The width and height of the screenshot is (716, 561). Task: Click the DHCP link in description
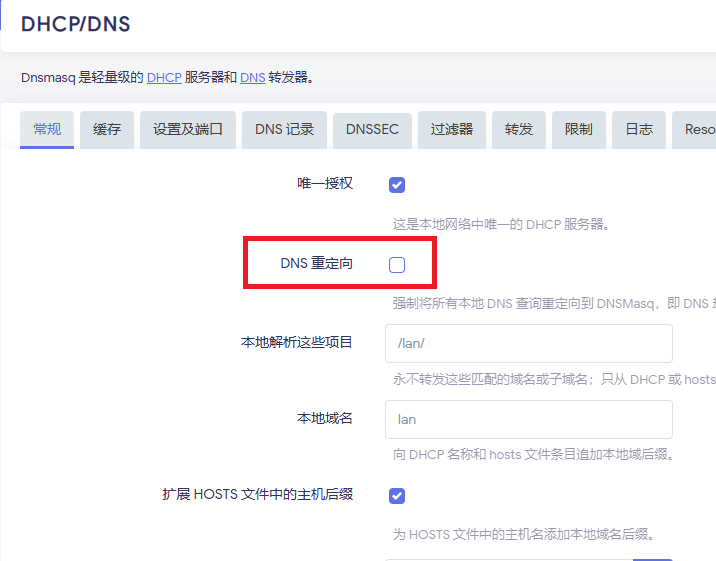[164, 77]
